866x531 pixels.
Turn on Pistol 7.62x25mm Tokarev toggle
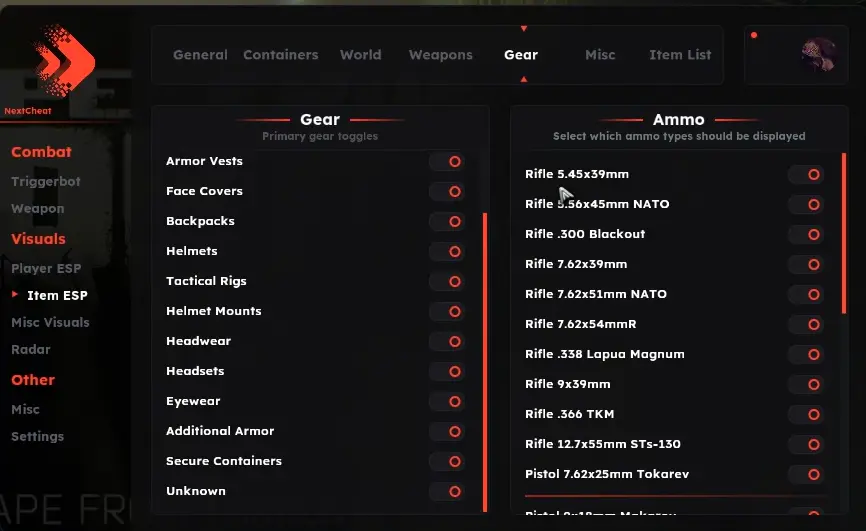[806, 474]
